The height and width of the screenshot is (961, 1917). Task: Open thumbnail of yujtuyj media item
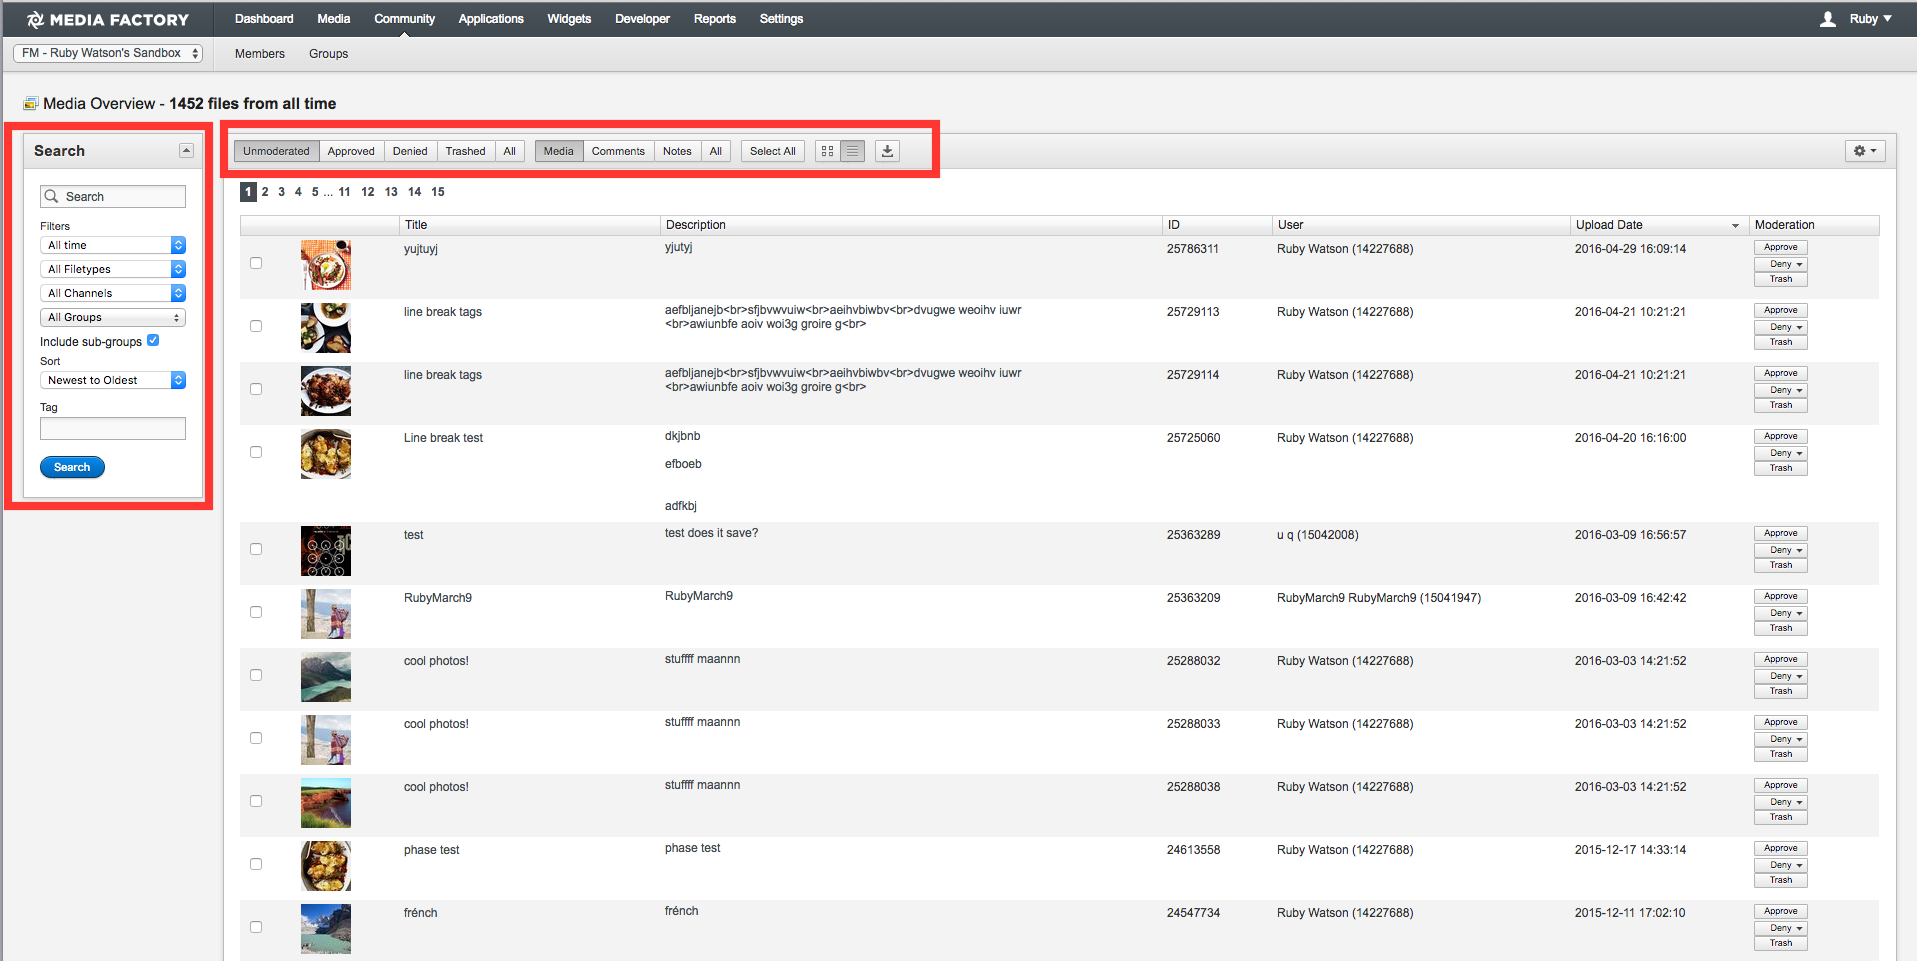click(x=326, y=265)
